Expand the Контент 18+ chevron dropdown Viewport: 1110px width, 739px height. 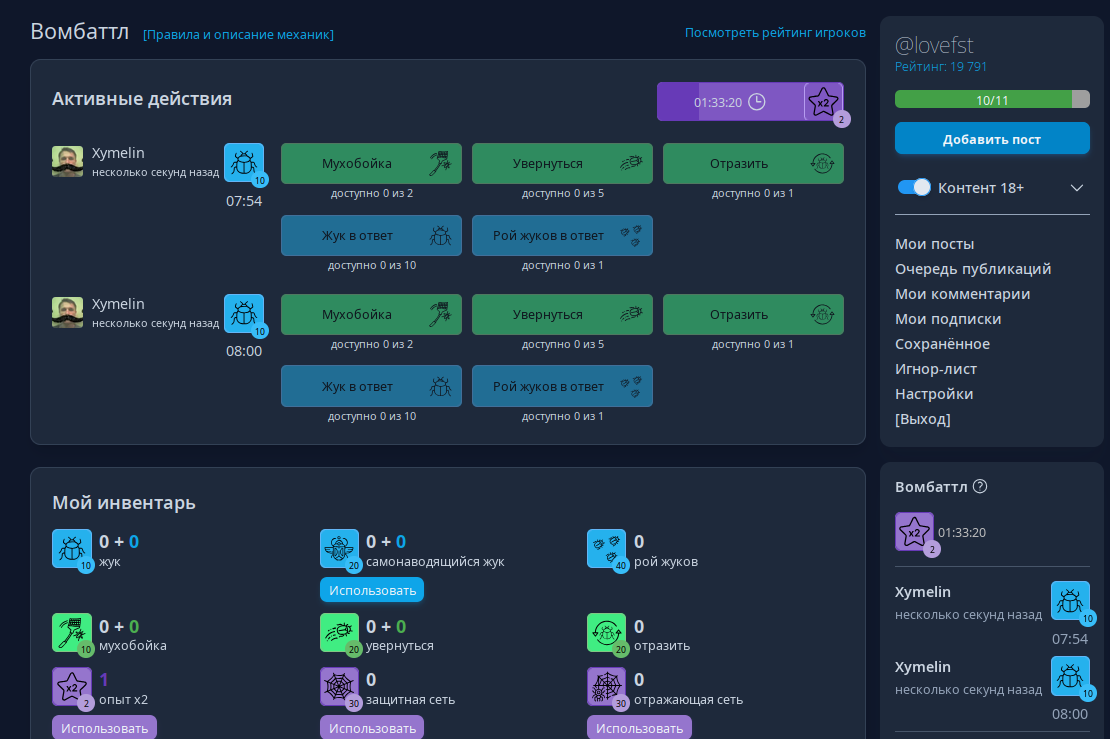tap(1077, 188)
